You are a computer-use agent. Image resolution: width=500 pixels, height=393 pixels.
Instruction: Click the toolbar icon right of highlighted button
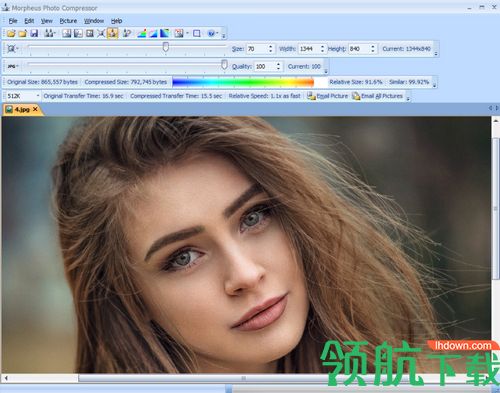tap(127, 33)
